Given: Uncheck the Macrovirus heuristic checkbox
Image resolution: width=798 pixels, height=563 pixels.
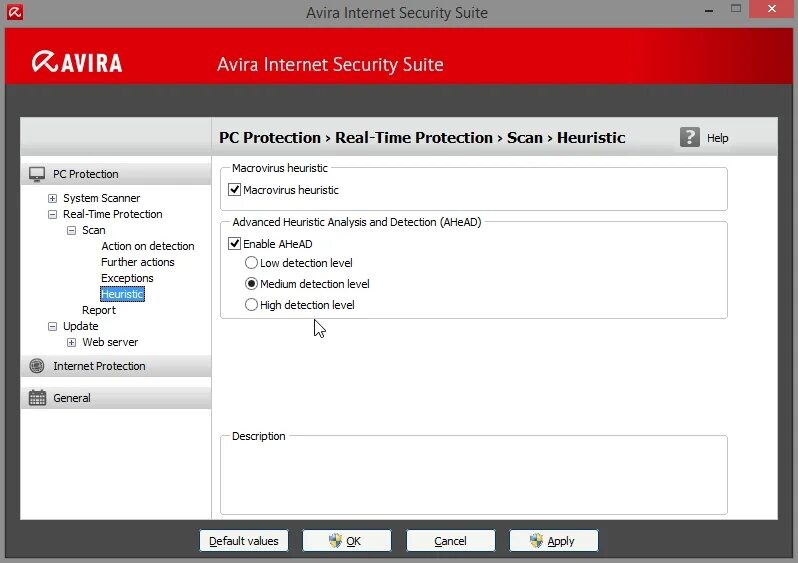Looking at the screenshot, I should pos(235,190).
